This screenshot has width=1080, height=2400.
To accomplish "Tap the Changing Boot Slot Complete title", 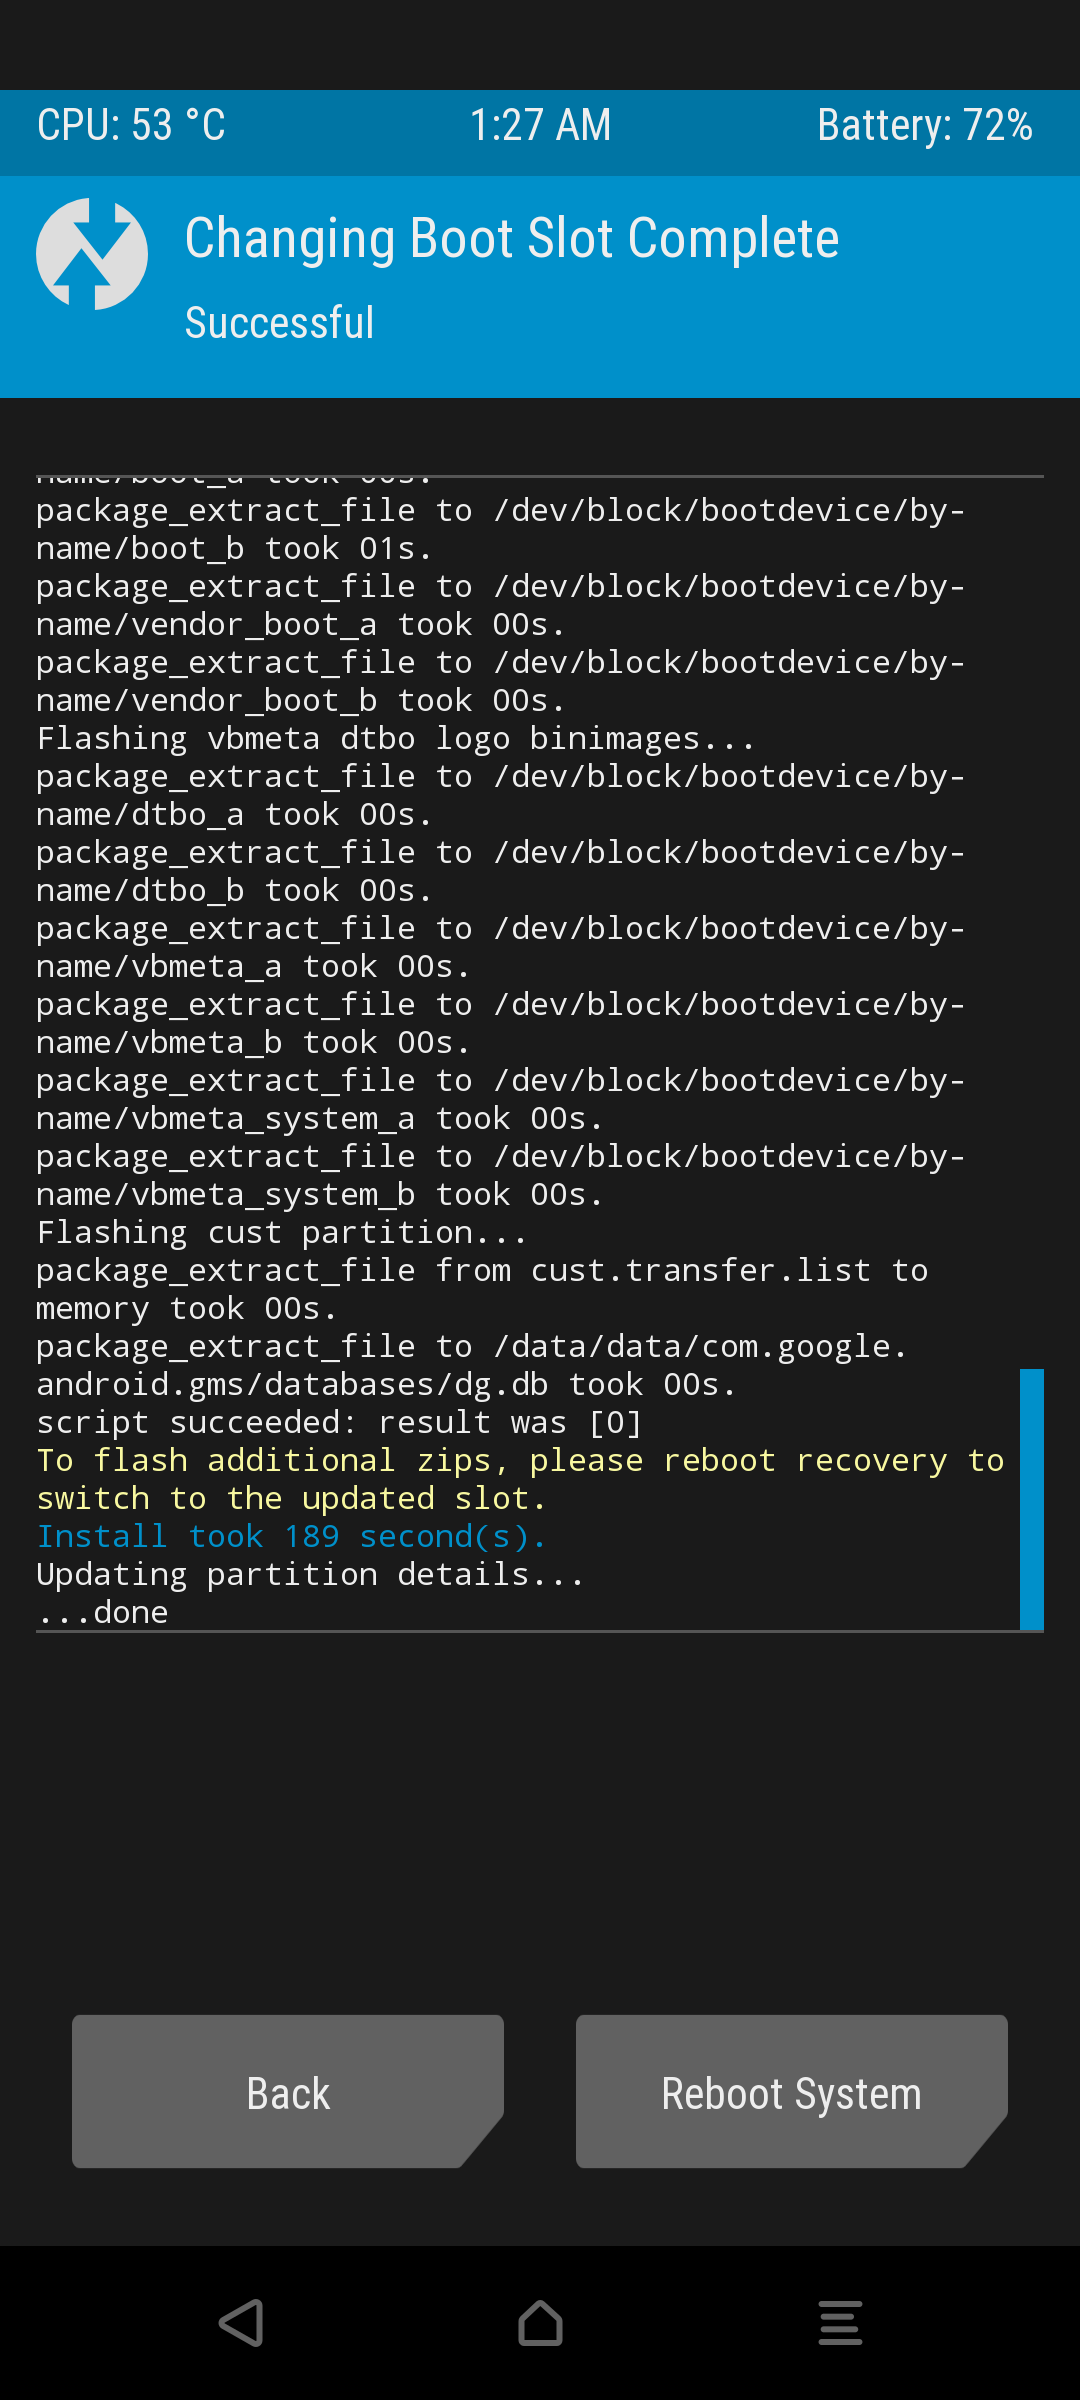I will [512, 239].
